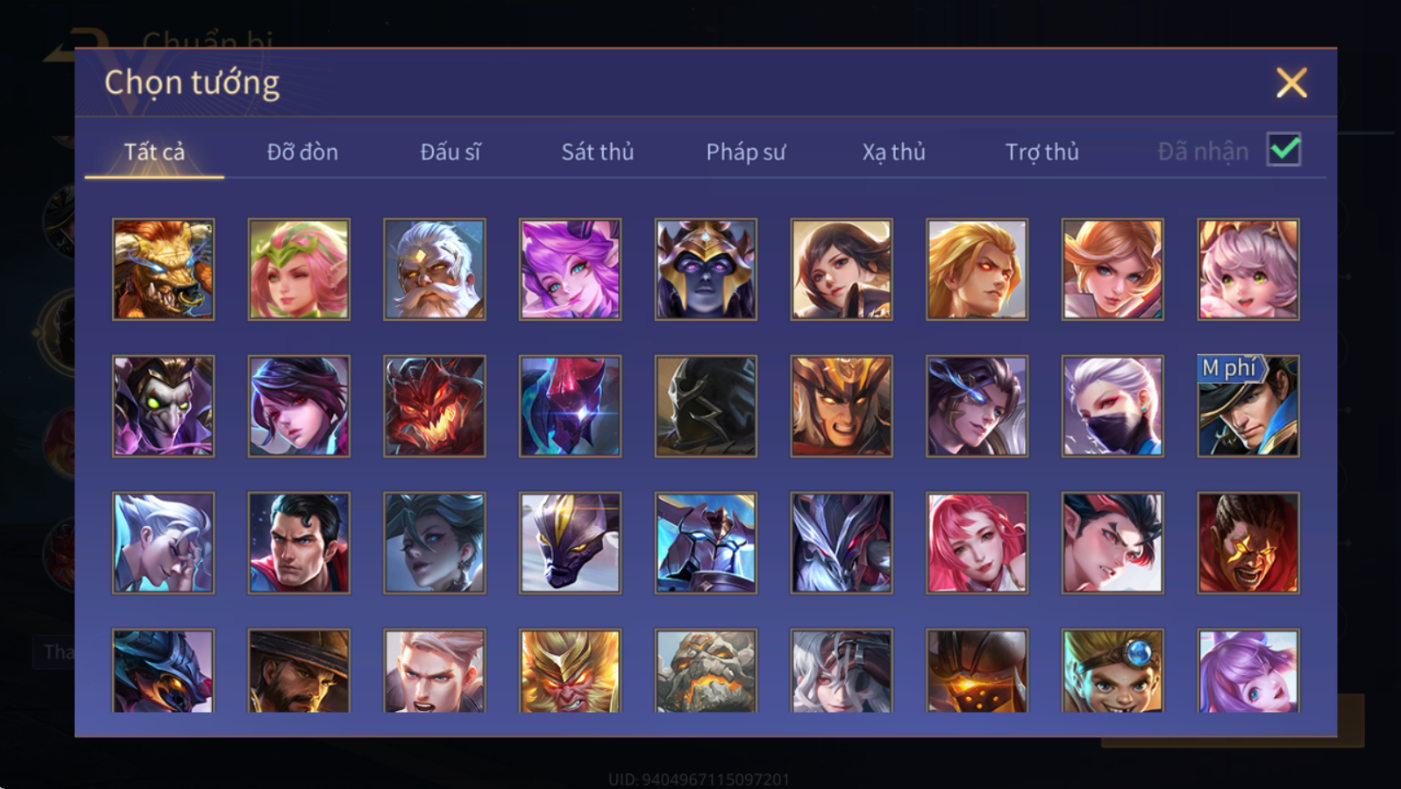The height and width of the screenshot is (789, 1401).
Task: Switch to the "Đỡ đòn" tab
Action: point(302,152)
